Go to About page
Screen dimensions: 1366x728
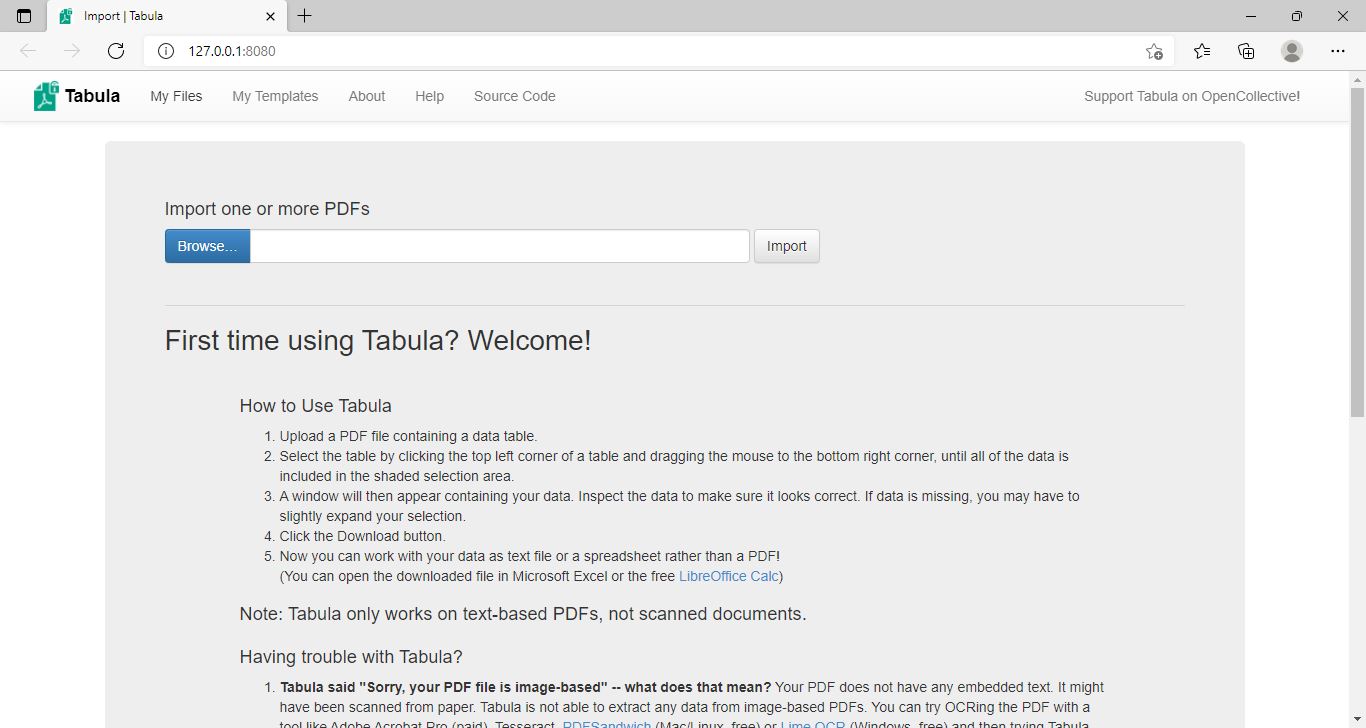point(367,96)
